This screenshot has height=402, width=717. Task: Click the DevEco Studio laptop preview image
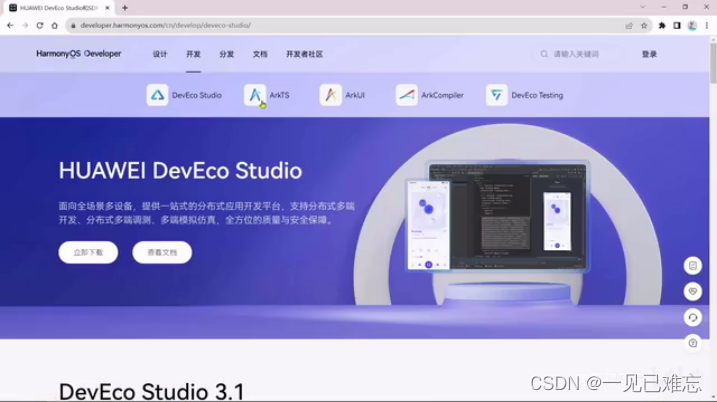[508, 216]
